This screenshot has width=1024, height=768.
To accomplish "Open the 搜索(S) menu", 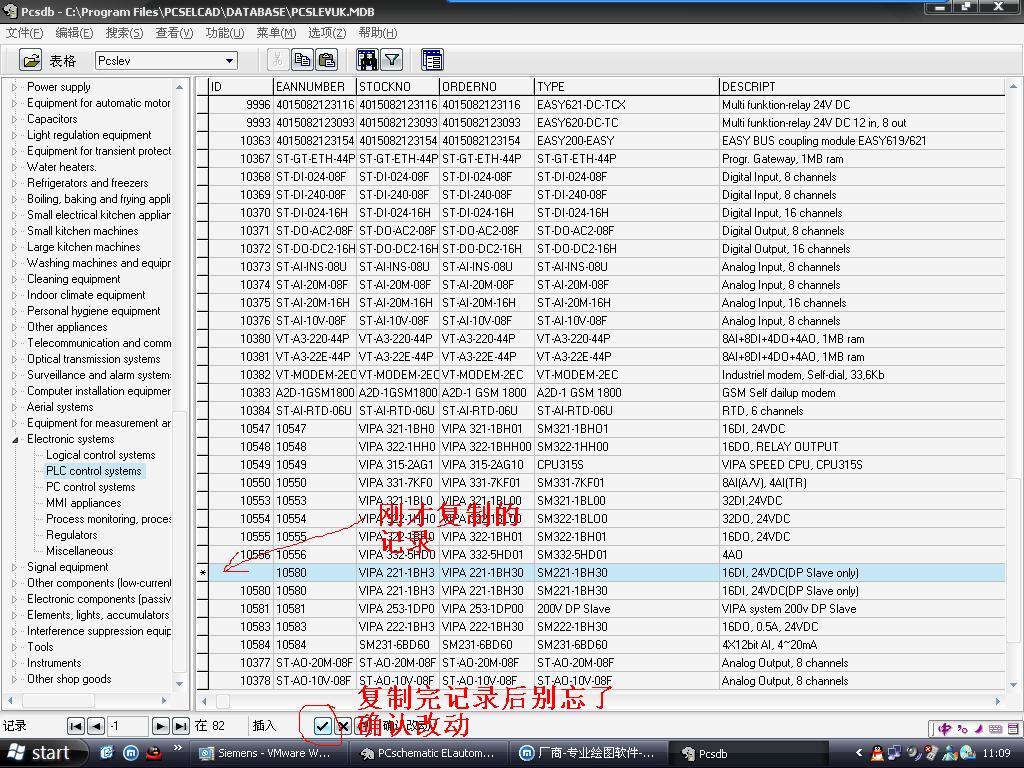I will [x=124, y=33].
